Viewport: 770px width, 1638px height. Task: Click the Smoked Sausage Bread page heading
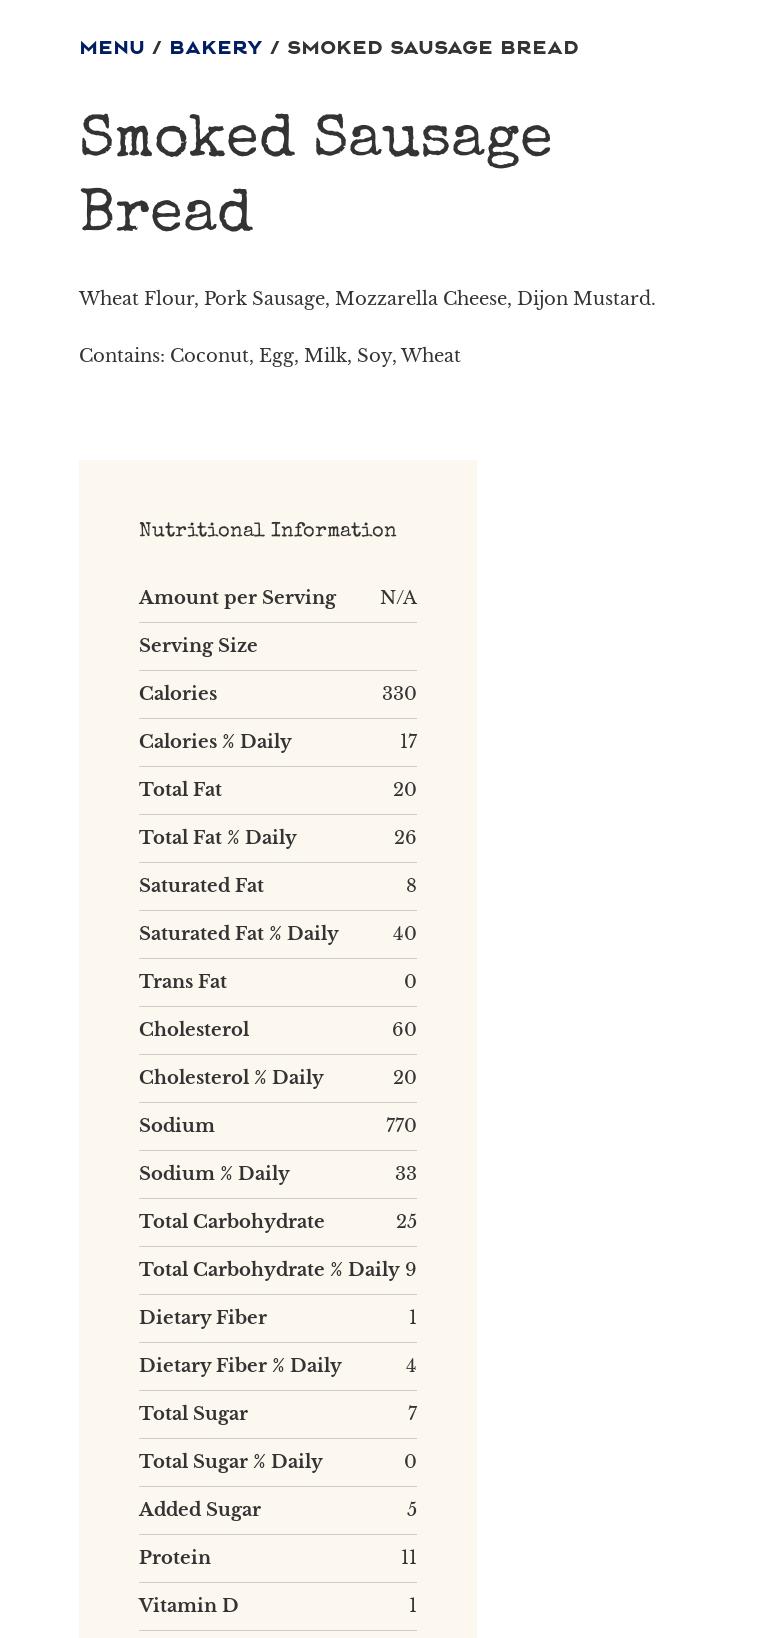[316, 176]
